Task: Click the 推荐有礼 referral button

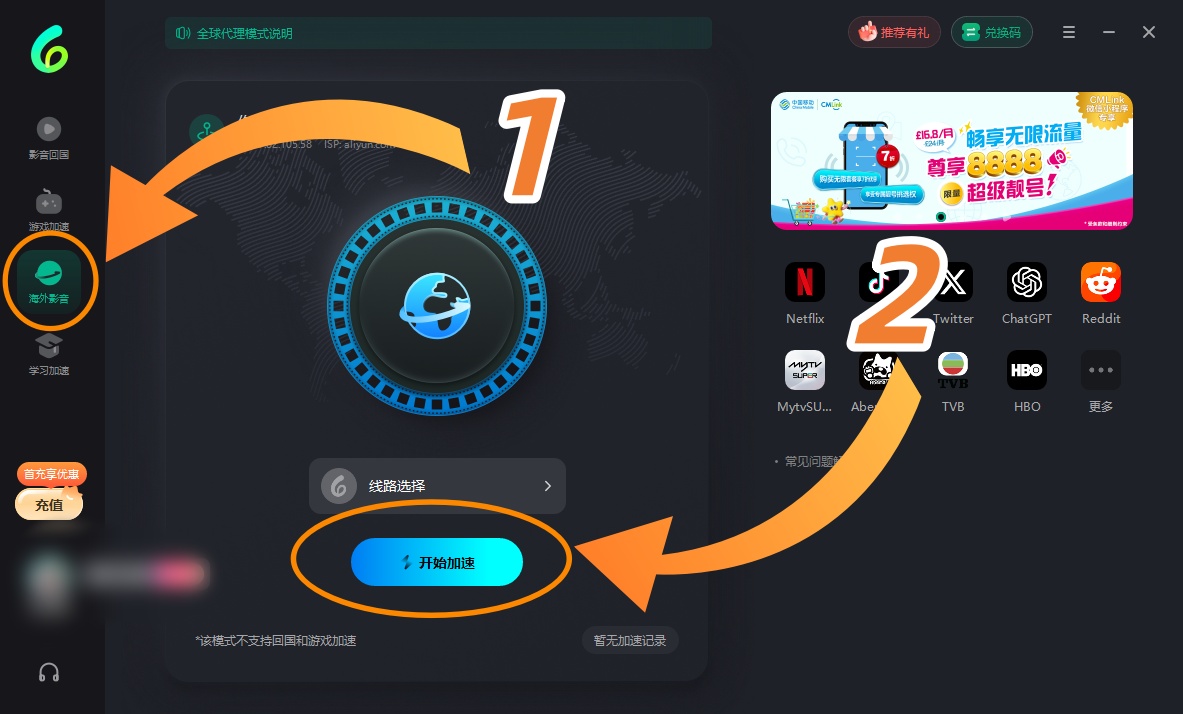Action: [894, 32]
